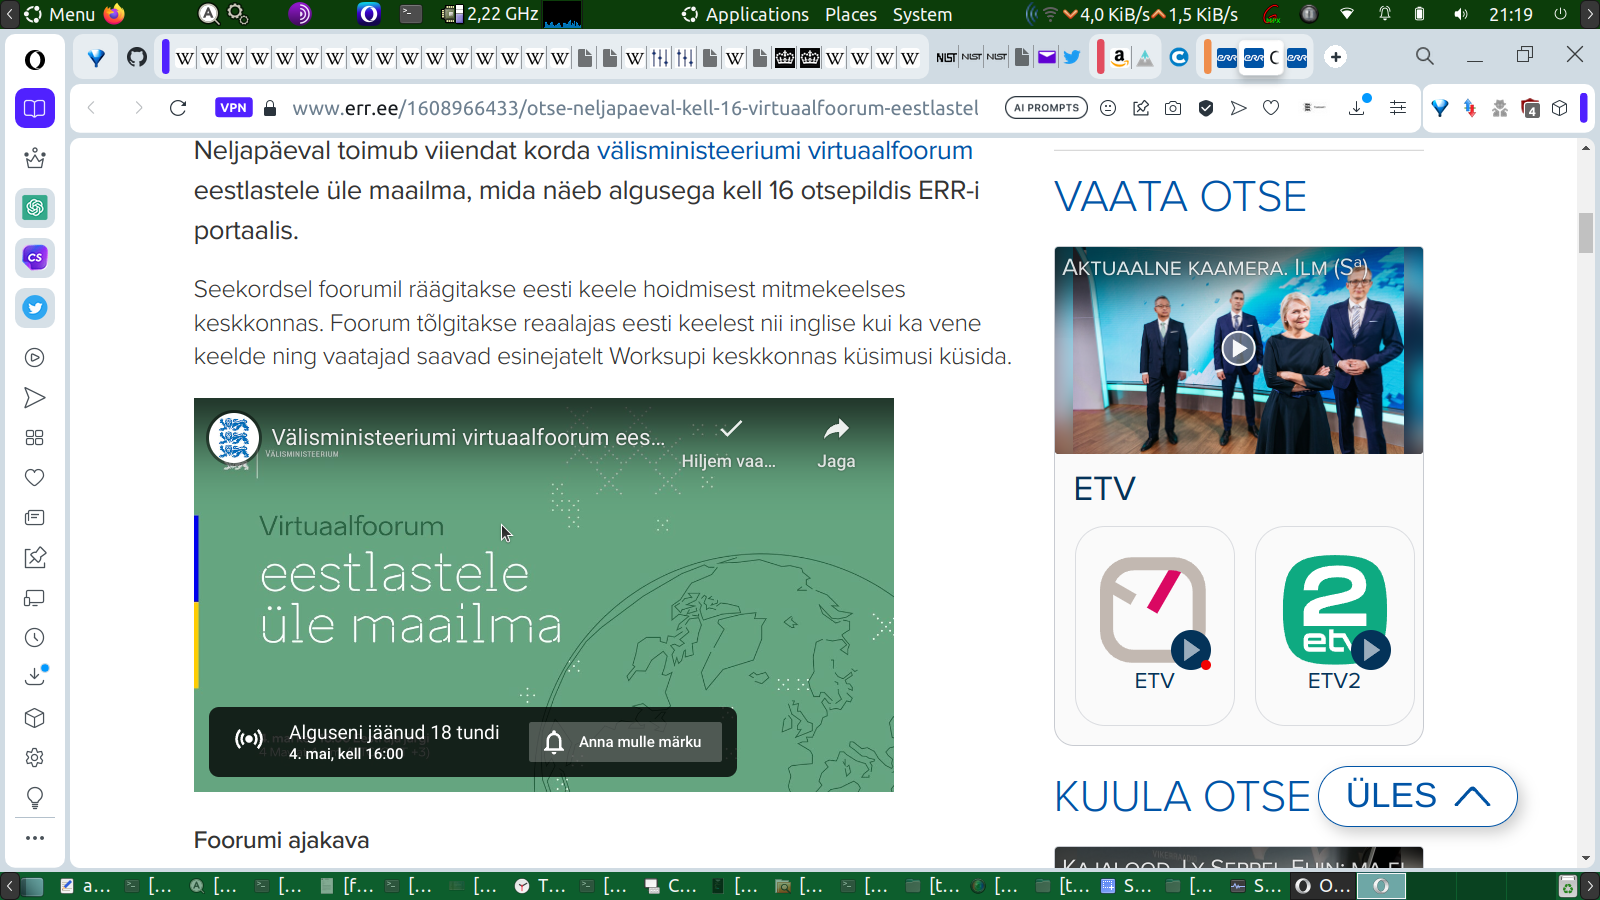Open the Player panel in the sidebar
This screenshot has height=900, width=1600.
[35, 358]
